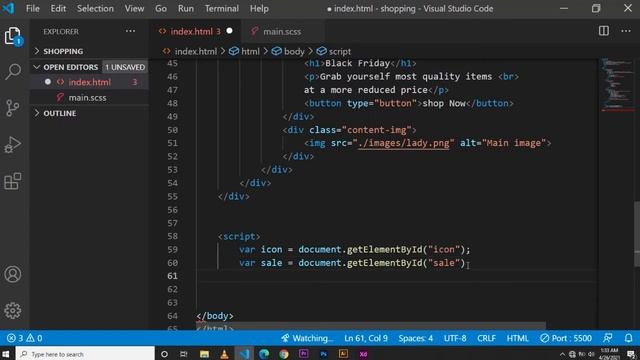Click Ln 61, Col 9 status item
The width and height of the screenshot is (640, 360).
[x=366, y=338]
